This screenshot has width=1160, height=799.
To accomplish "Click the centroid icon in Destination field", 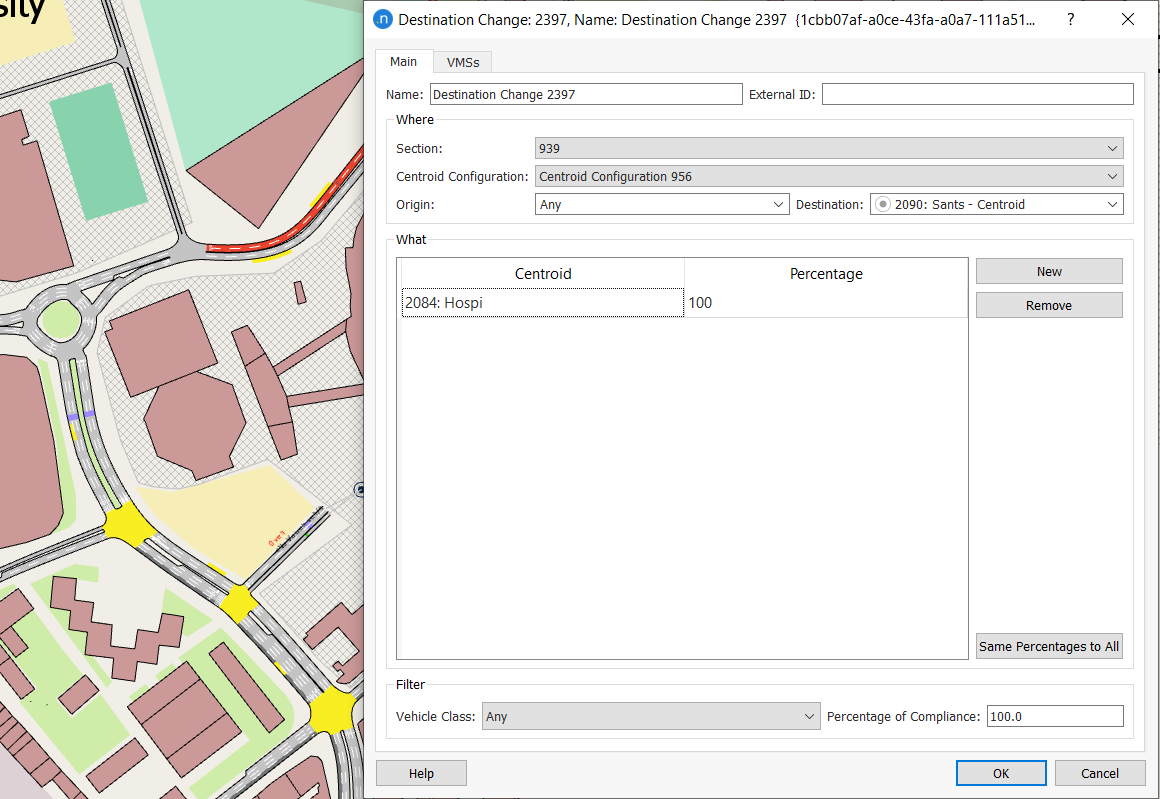I will point(883,205).
